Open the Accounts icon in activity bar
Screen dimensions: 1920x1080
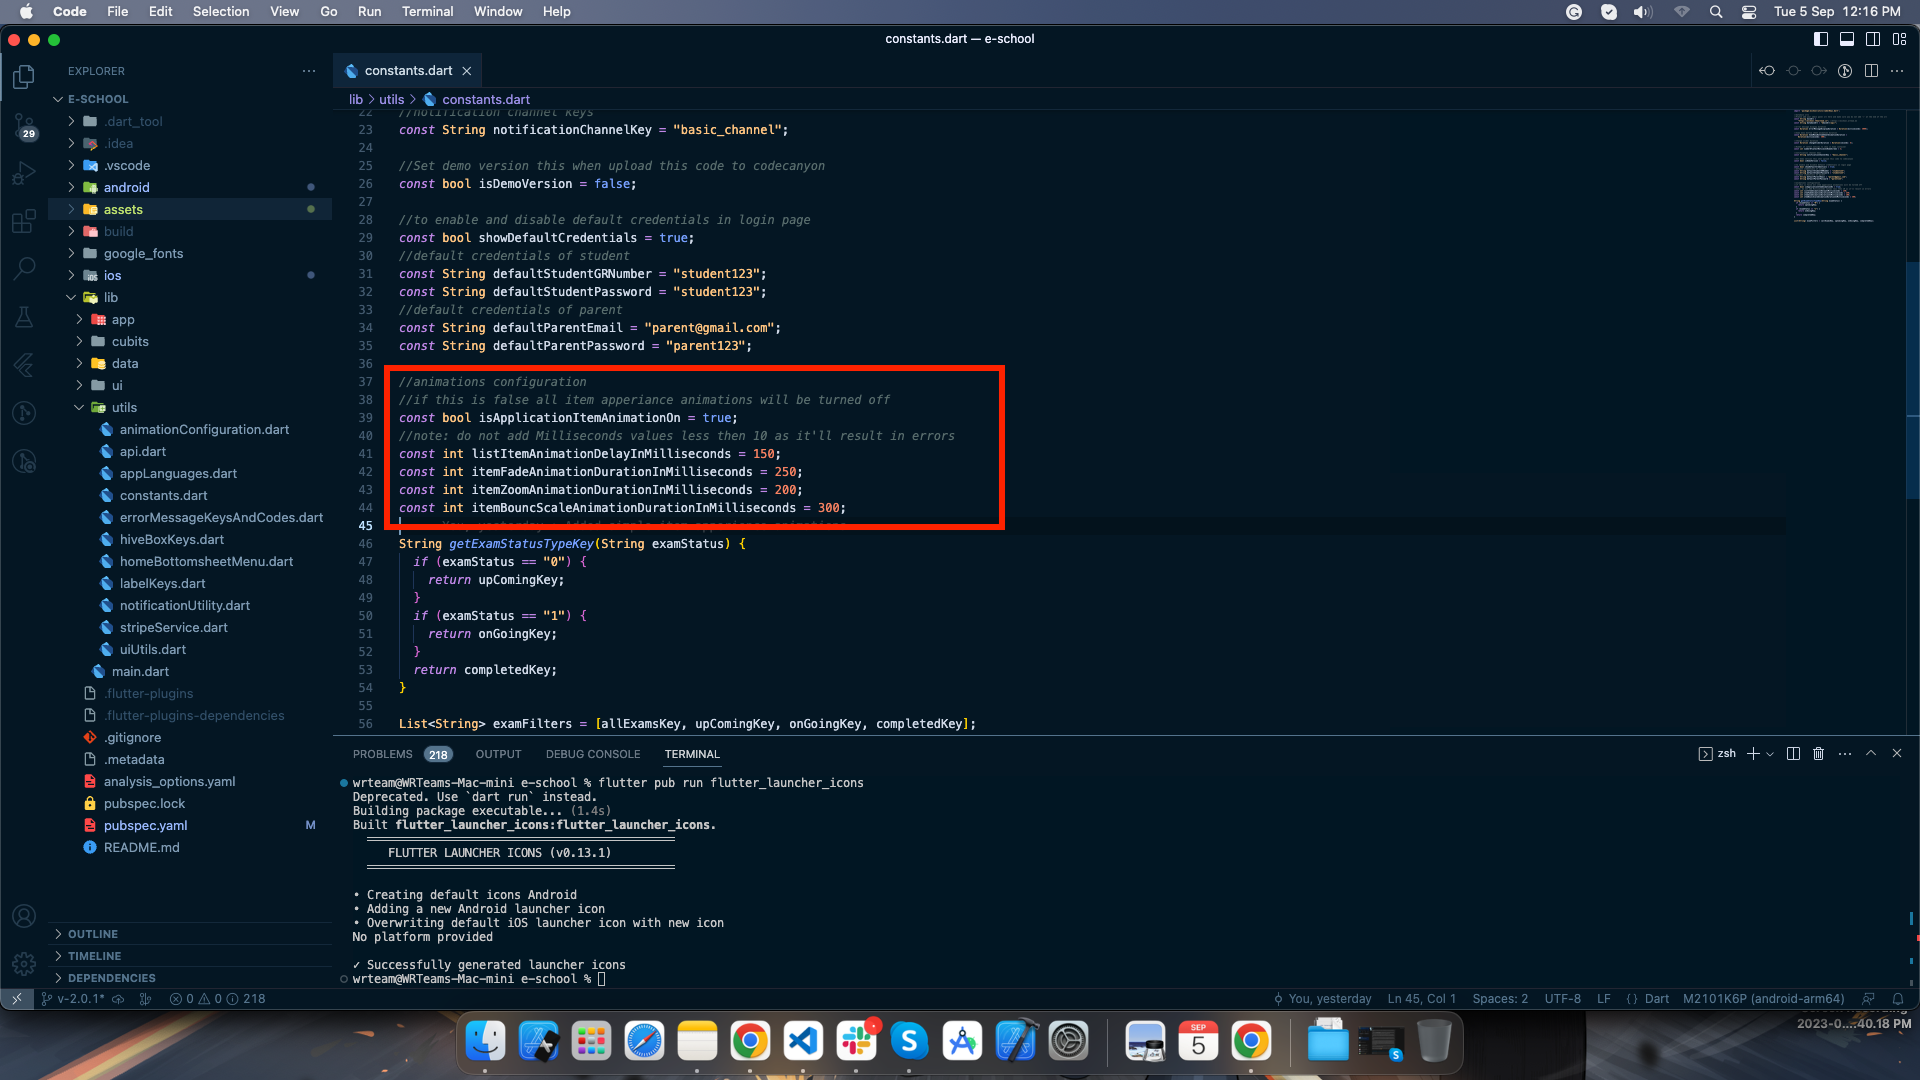point(24,916)
